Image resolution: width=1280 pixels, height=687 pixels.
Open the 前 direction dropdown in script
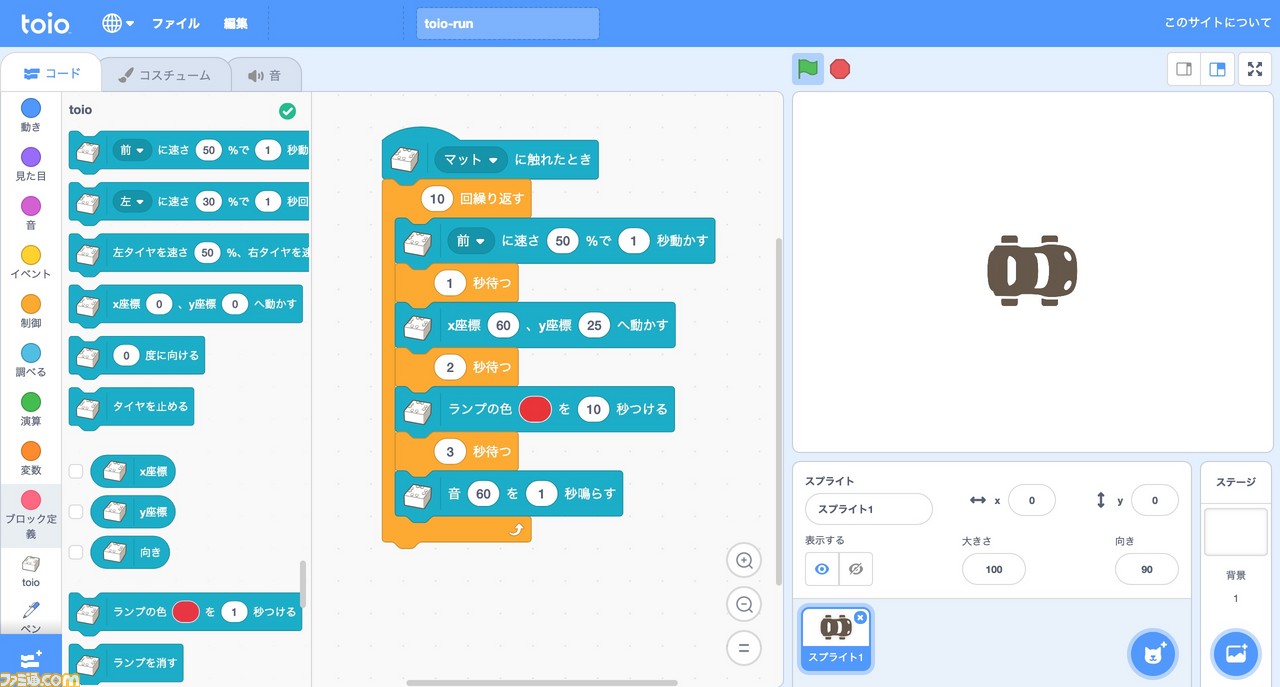coord(470,241)
